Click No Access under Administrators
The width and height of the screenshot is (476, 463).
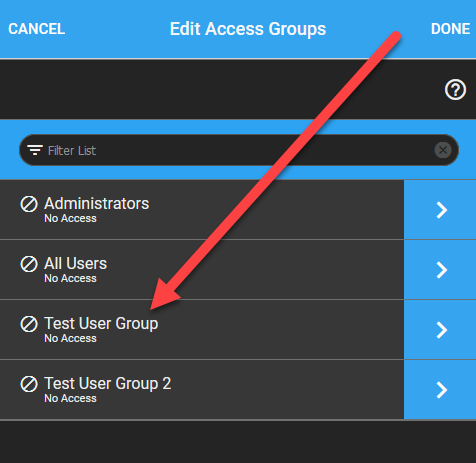pos(70,218)
